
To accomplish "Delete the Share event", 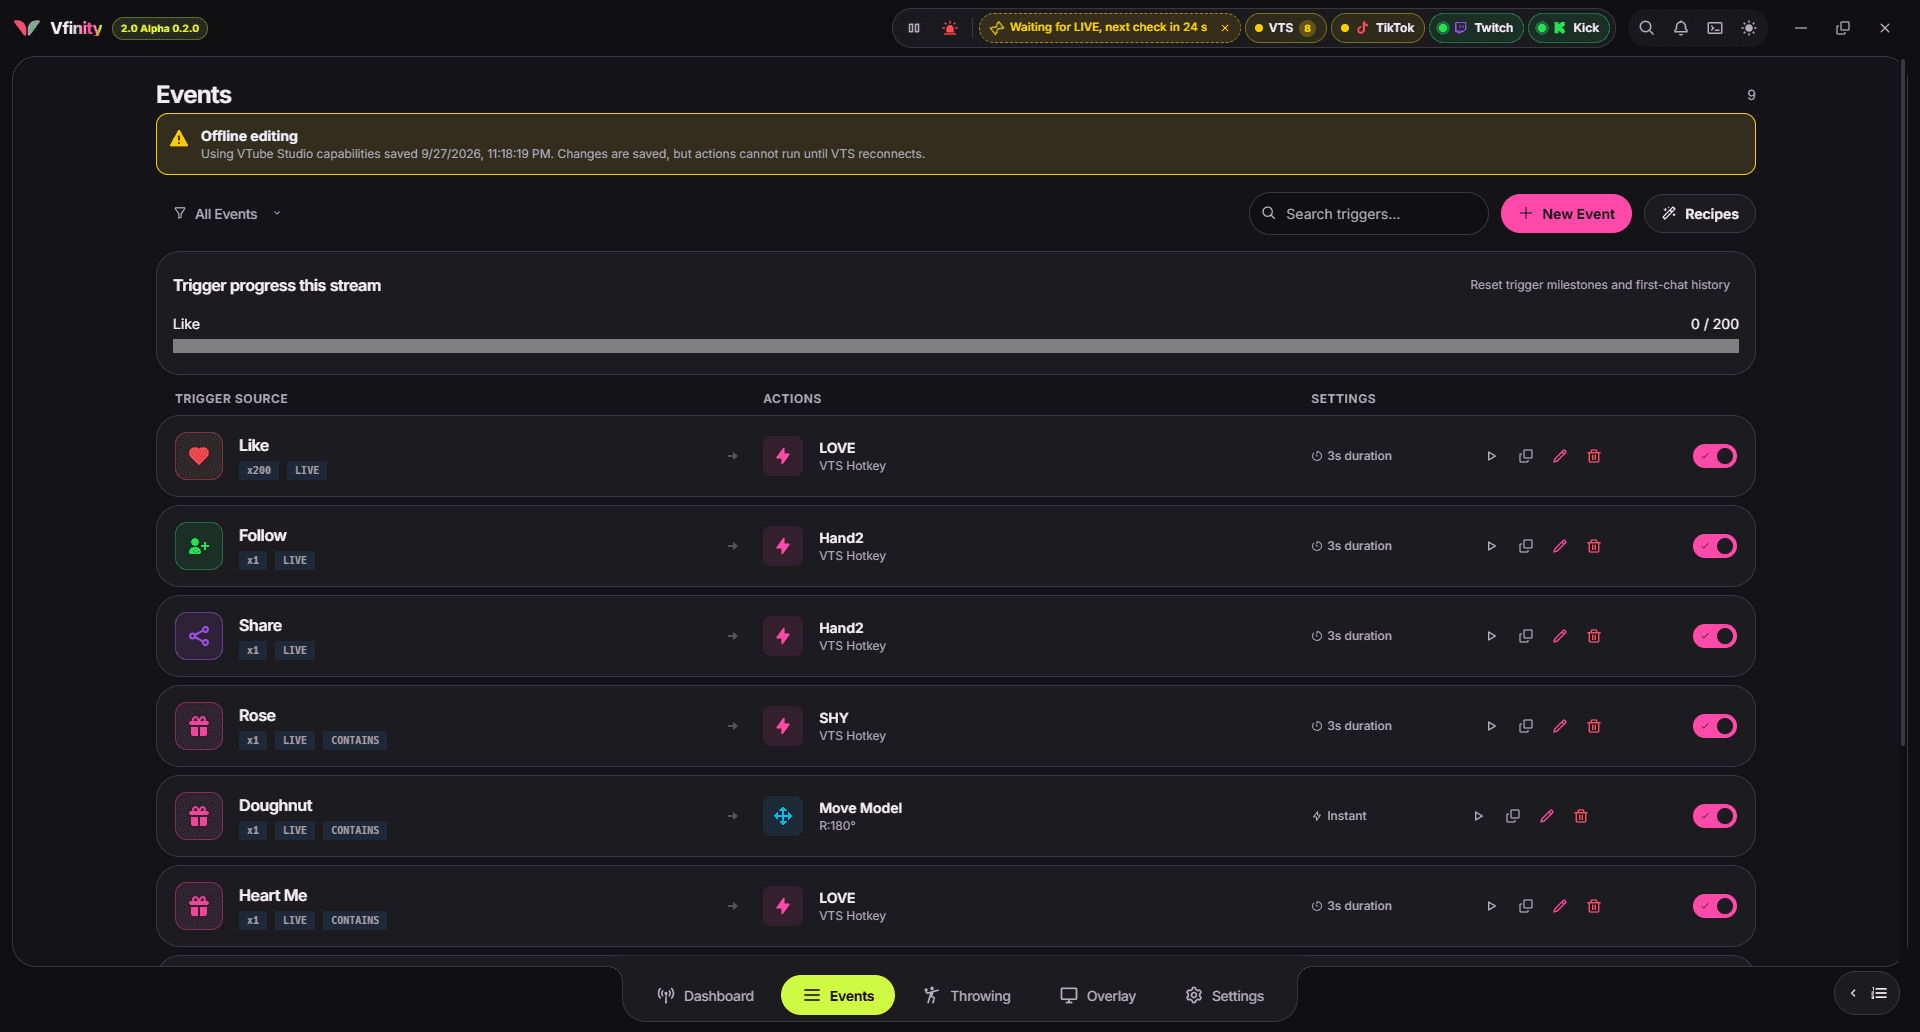I will tap(1594, 636).
